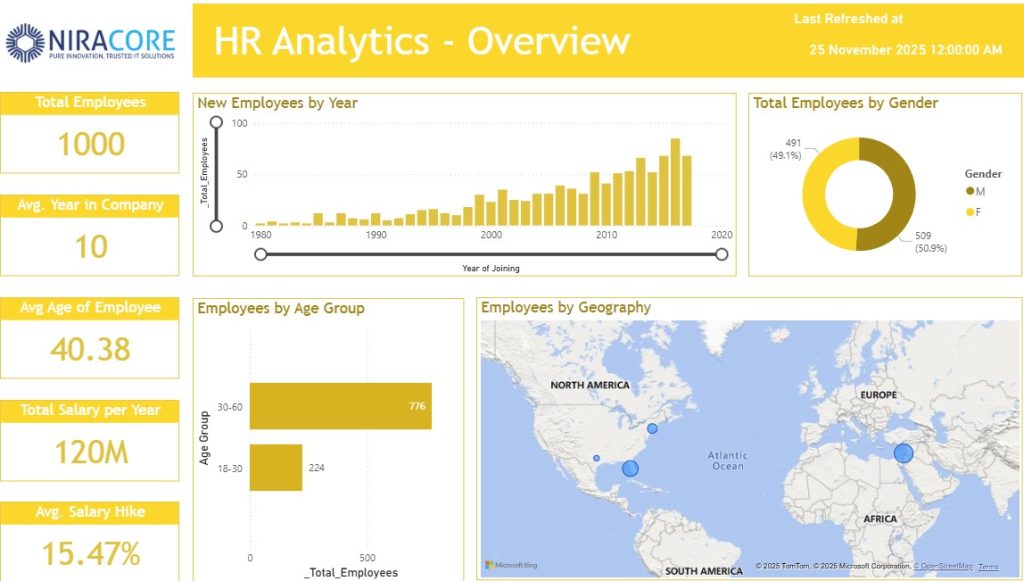The image size is (1024, 581).
Task: Click the right handle of Year of Joining slider
Action: [722, 255]
